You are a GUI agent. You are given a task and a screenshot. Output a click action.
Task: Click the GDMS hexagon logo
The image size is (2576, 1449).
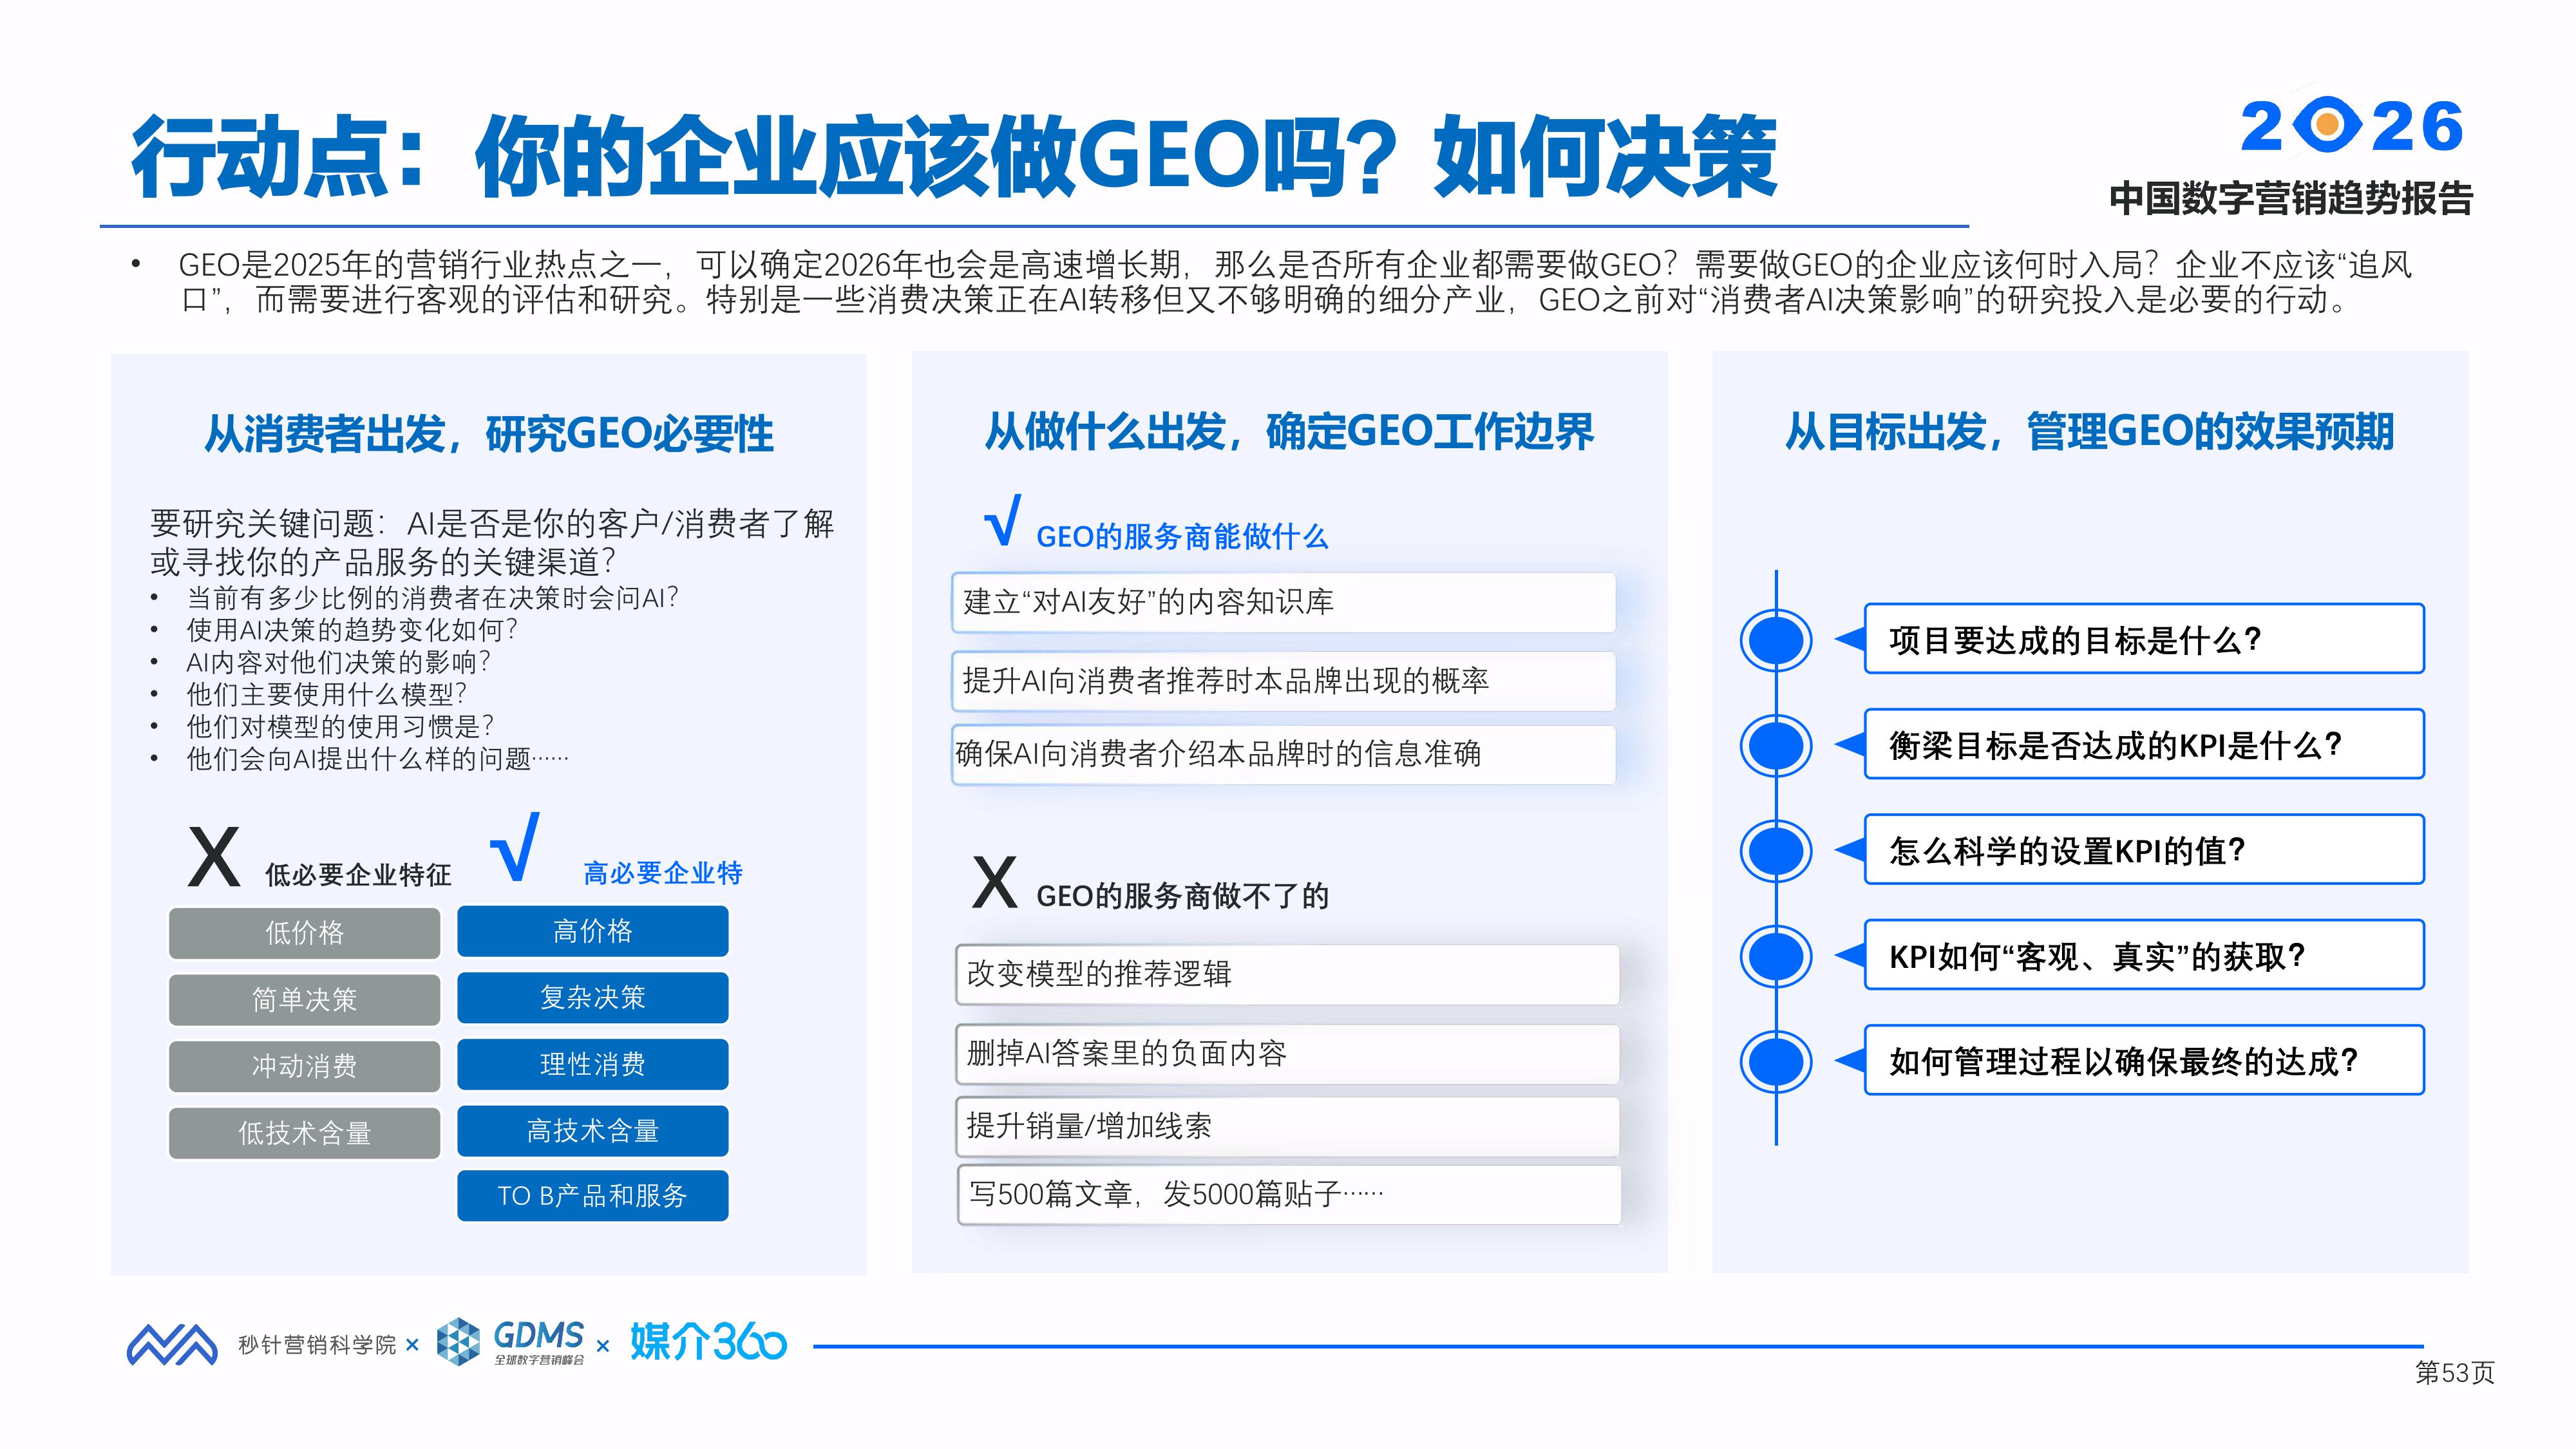pos(459,1341)
